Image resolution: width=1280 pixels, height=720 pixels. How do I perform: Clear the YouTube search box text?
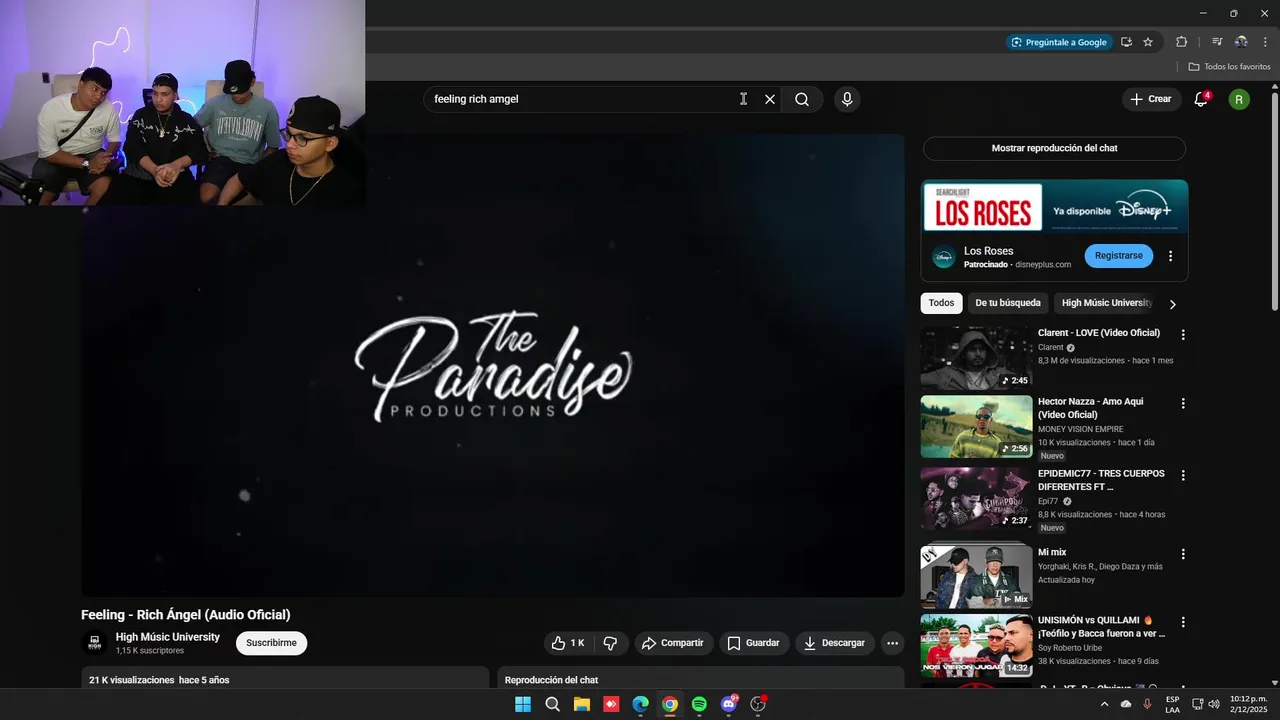click(770, 99)
